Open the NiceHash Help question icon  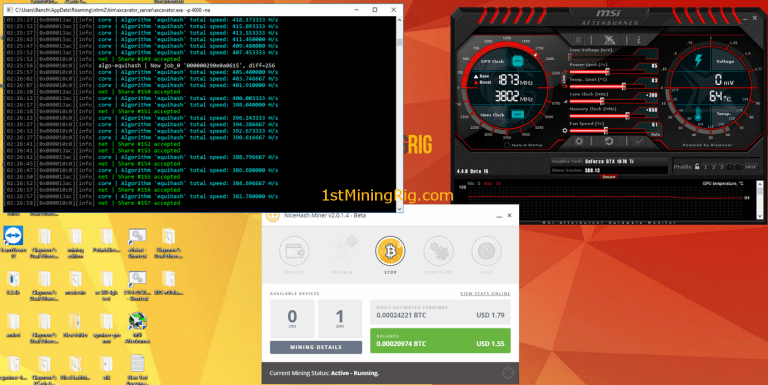486,251
